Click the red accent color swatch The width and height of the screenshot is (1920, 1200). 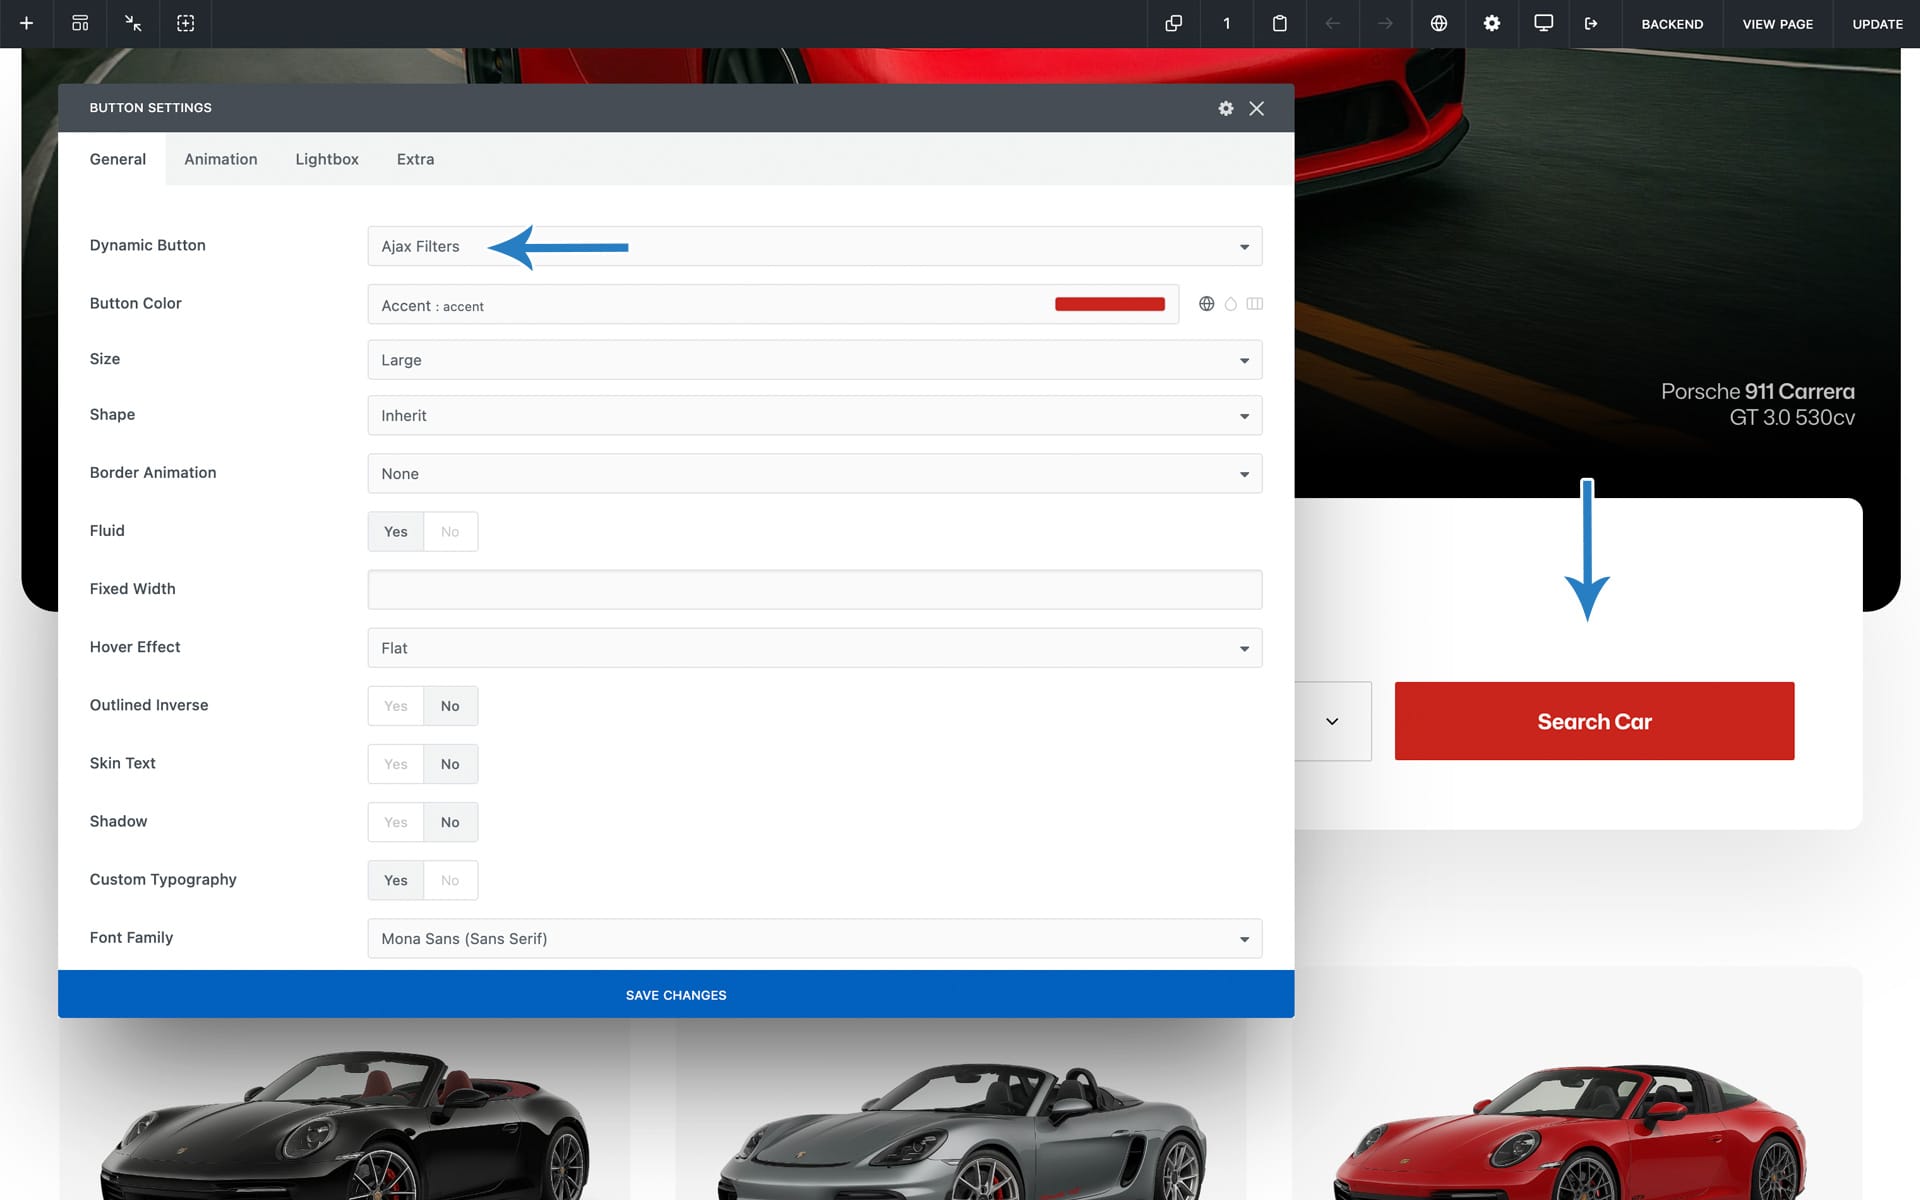tap(1109, 305)
